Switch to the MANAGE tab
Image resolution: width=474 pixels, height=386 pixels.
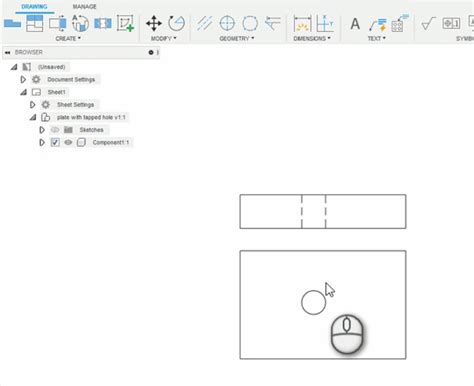(x=84, y=7)
